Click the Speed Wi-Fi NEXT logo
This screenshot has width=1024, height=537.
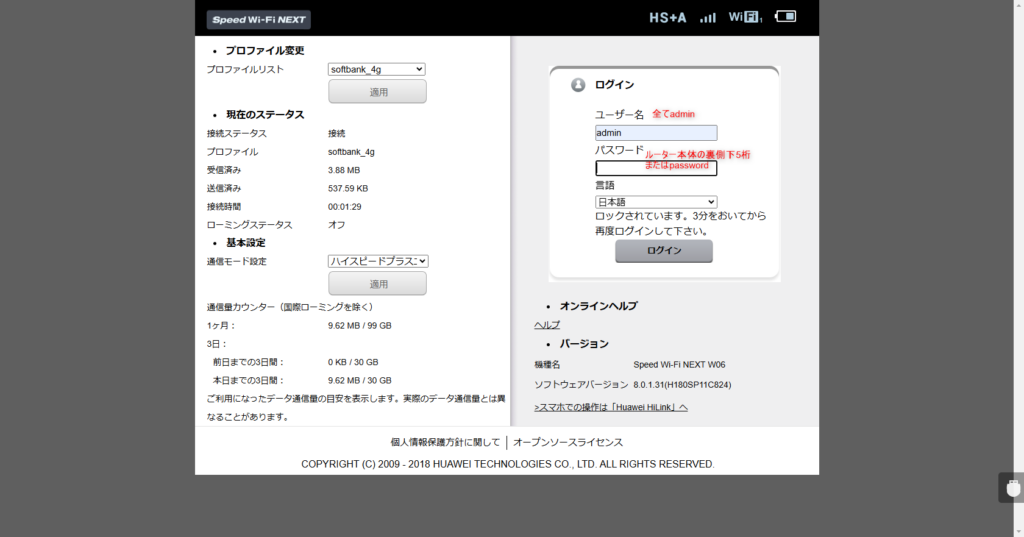click(x=259, y=20)
